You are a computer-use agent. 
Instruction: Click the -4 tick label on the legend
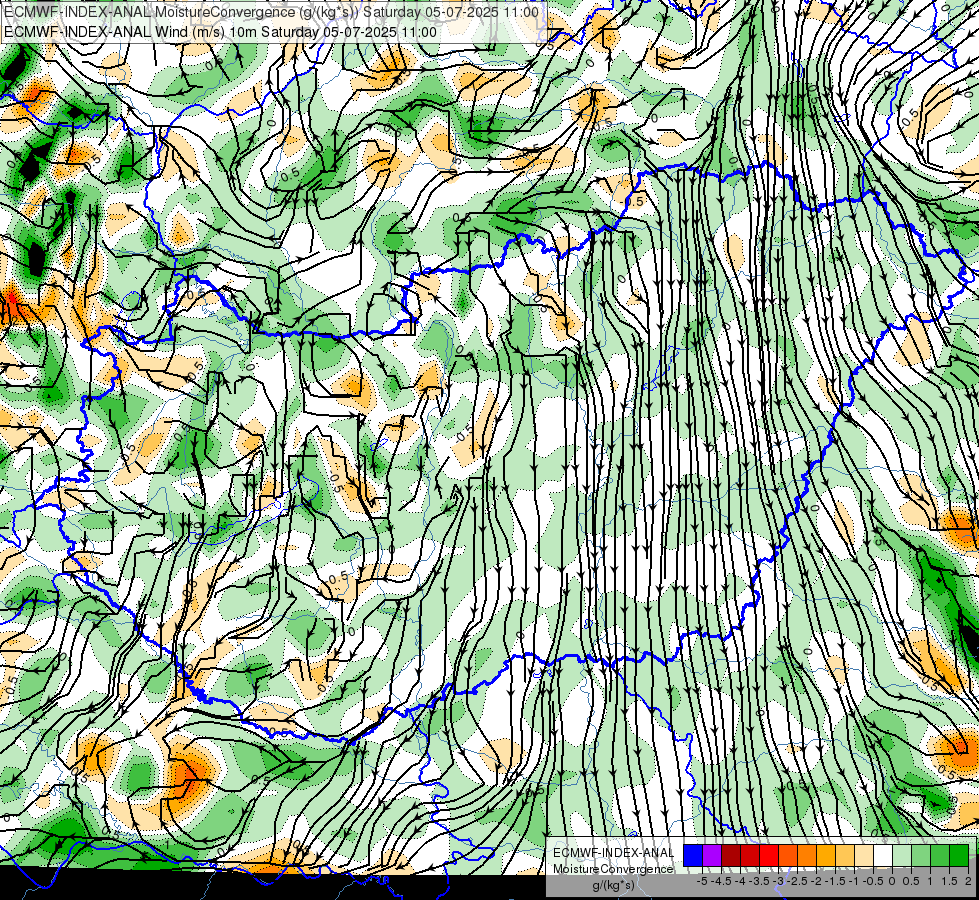(740, 881)
